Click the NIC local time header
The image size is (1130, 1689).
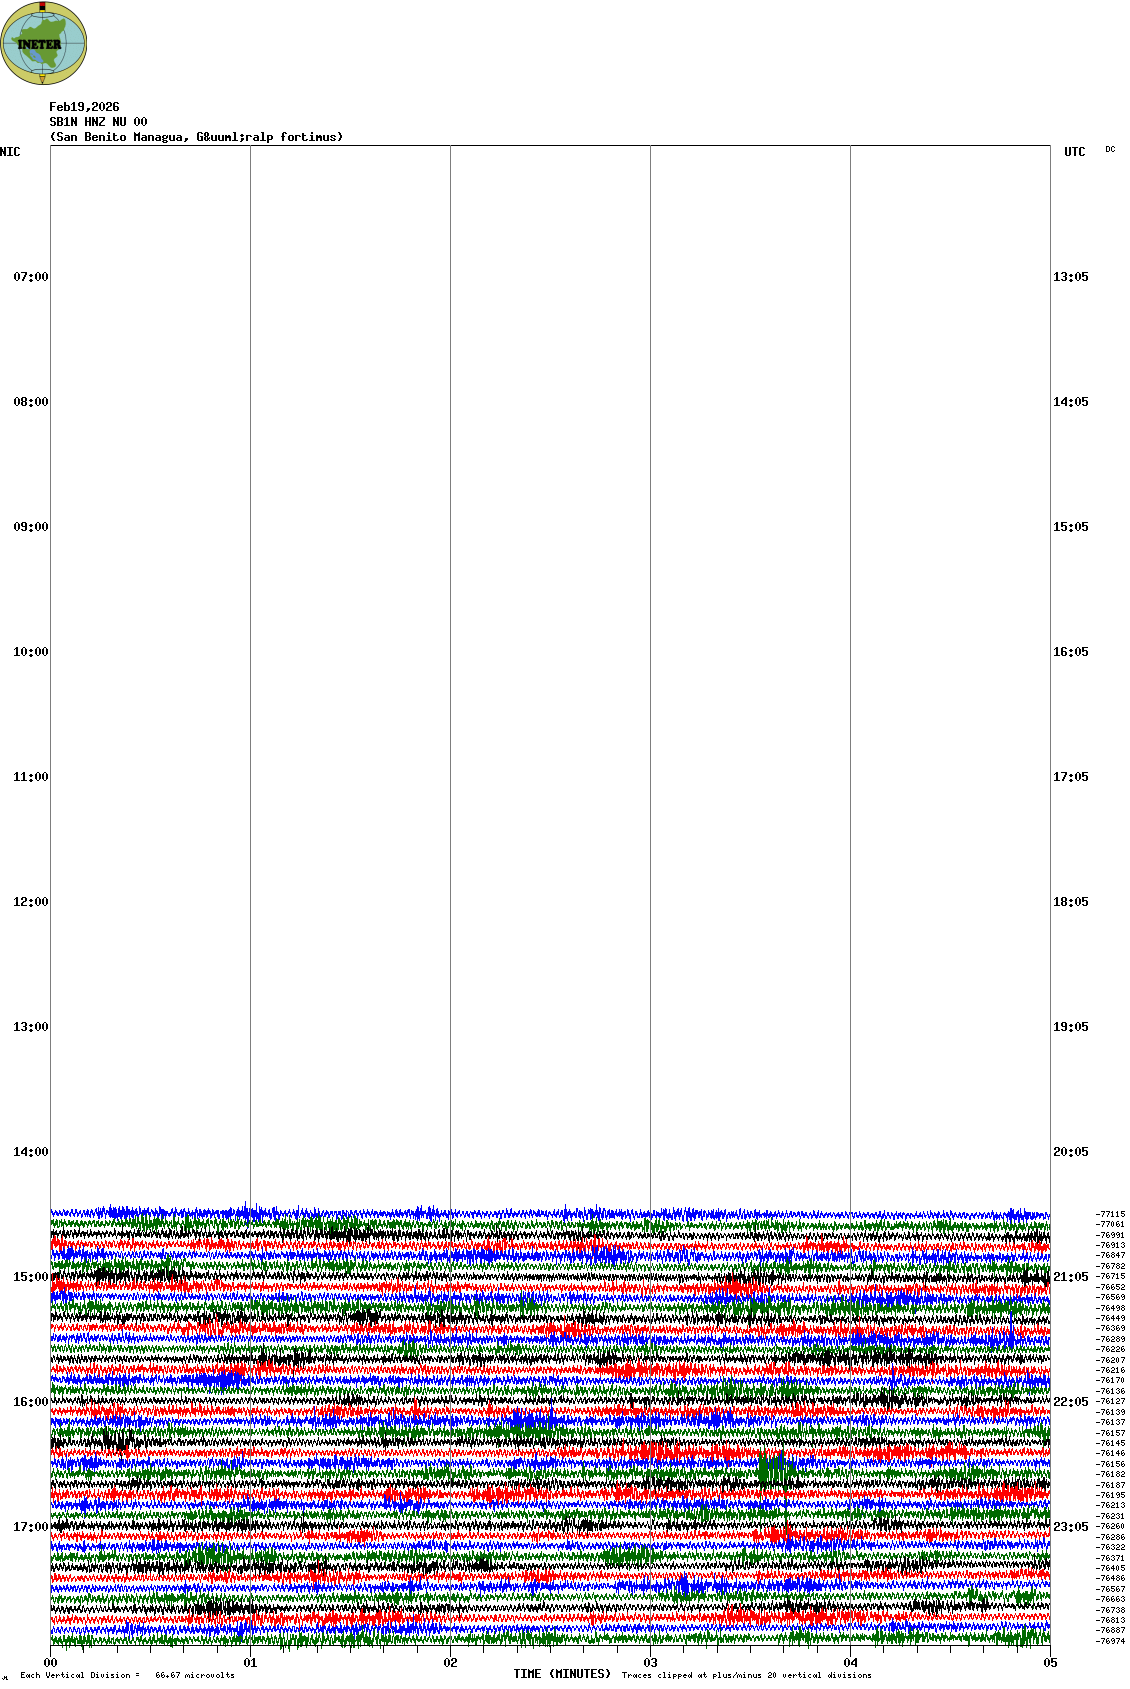10,152
